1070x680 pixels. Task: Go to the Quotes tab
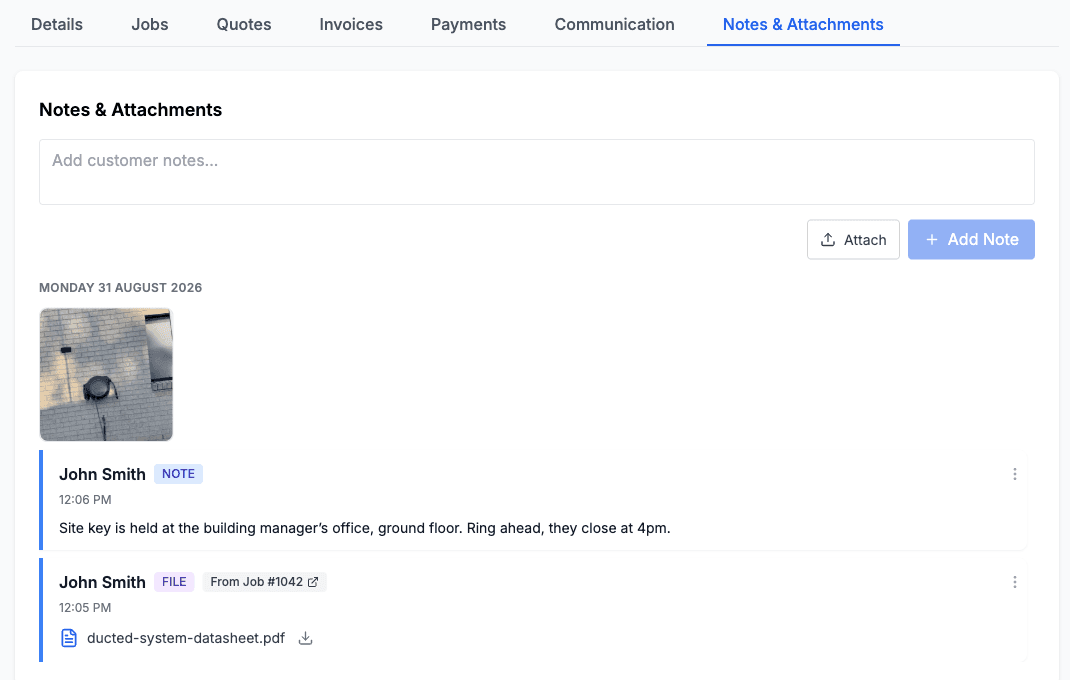click(244, 25)
